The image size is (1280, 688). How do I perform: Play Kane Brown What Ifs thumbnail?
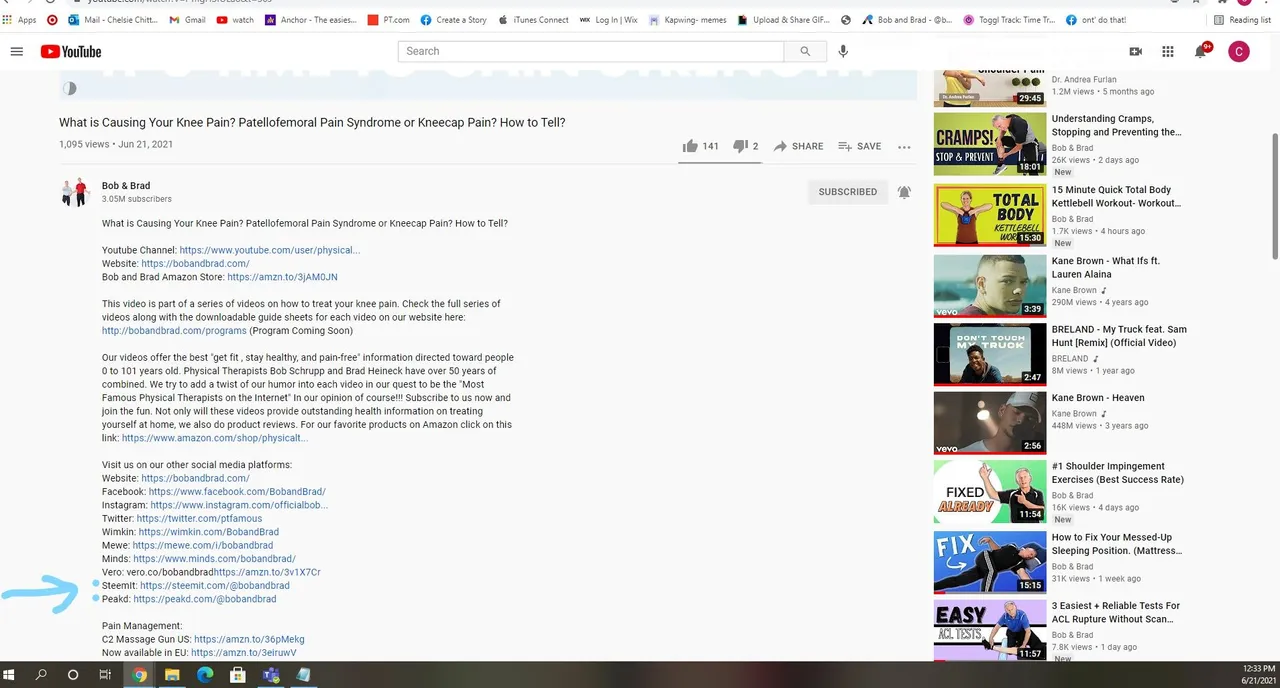tap(990, 286)
